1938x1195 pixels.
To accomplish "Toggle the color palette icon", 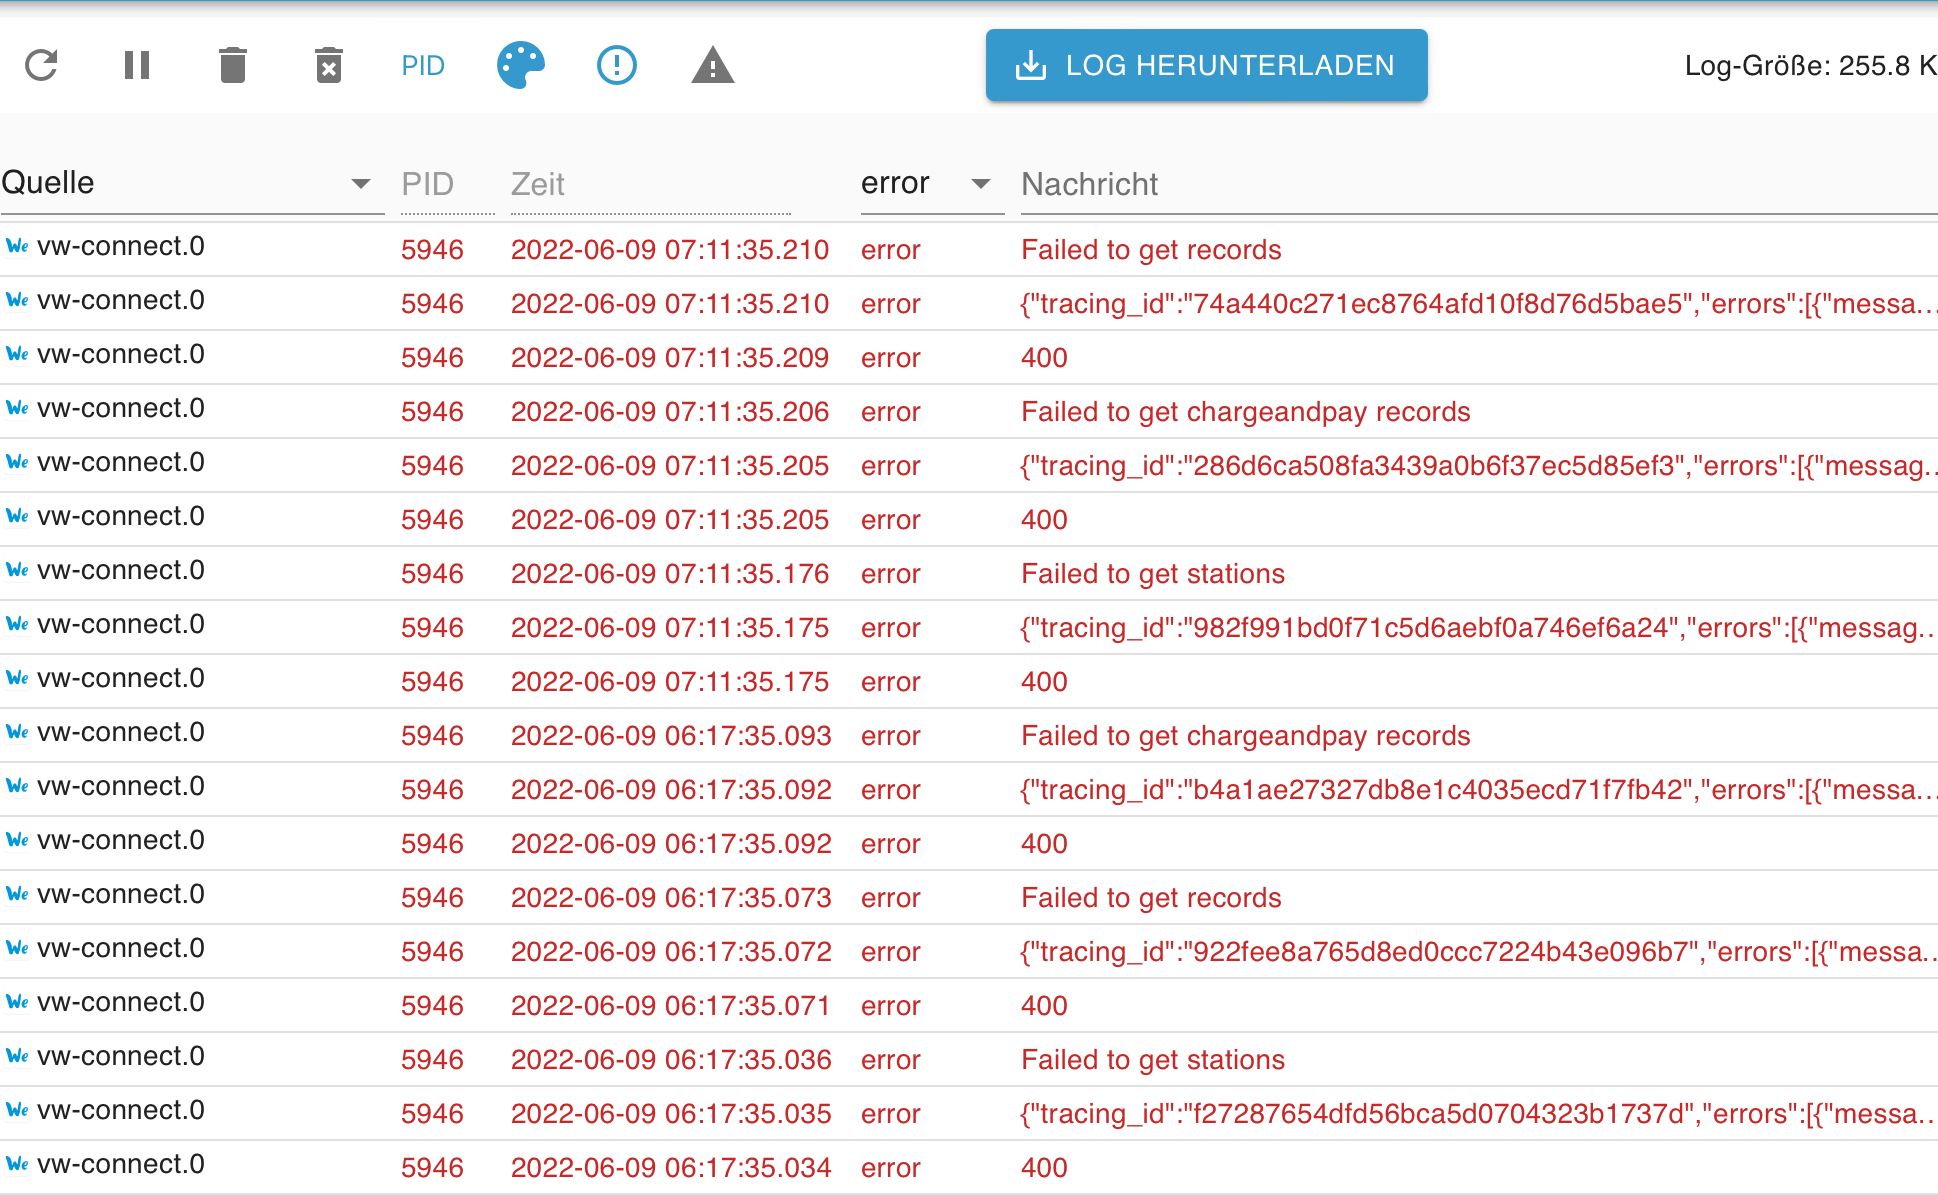I will click(521, 65).
